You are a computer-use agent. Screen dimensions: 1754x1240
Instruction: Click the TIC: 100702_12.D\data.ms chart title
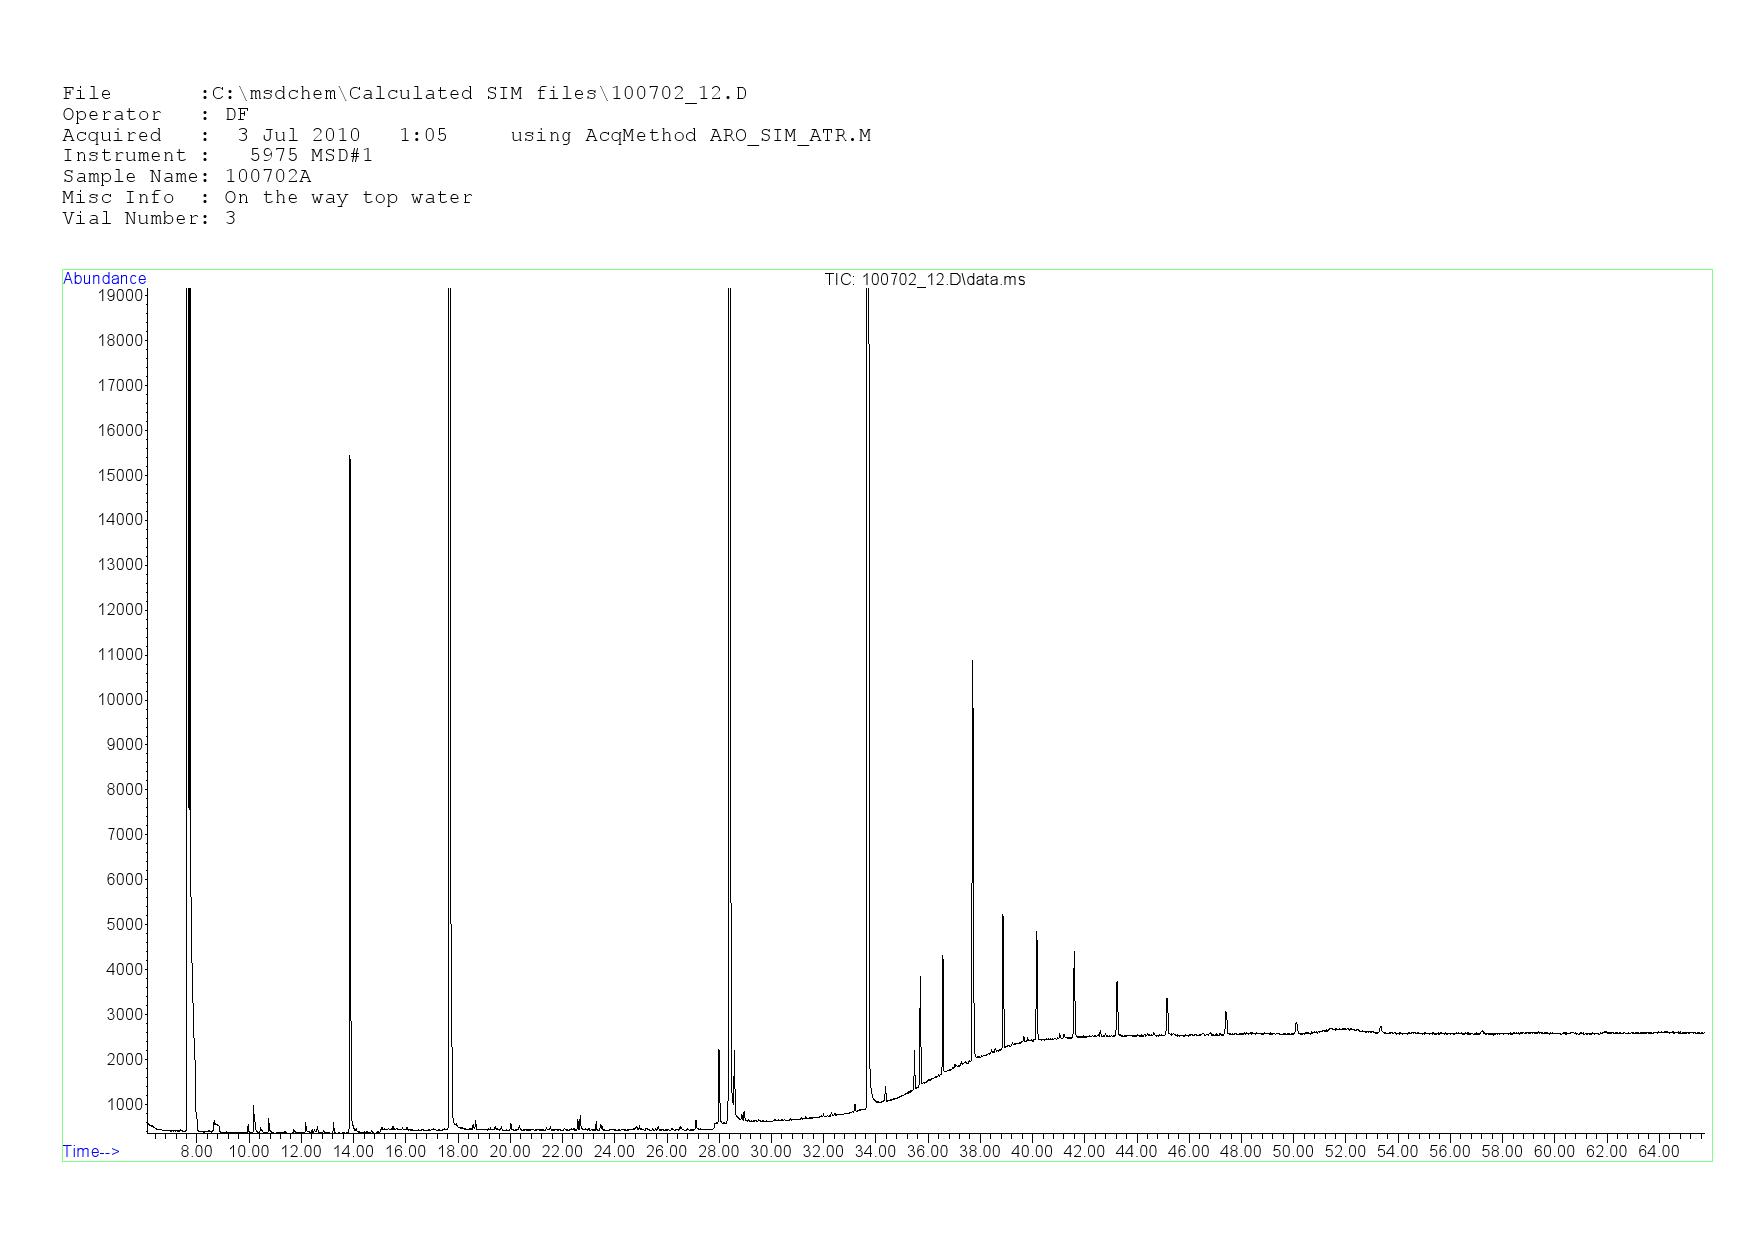click(924, 280)
